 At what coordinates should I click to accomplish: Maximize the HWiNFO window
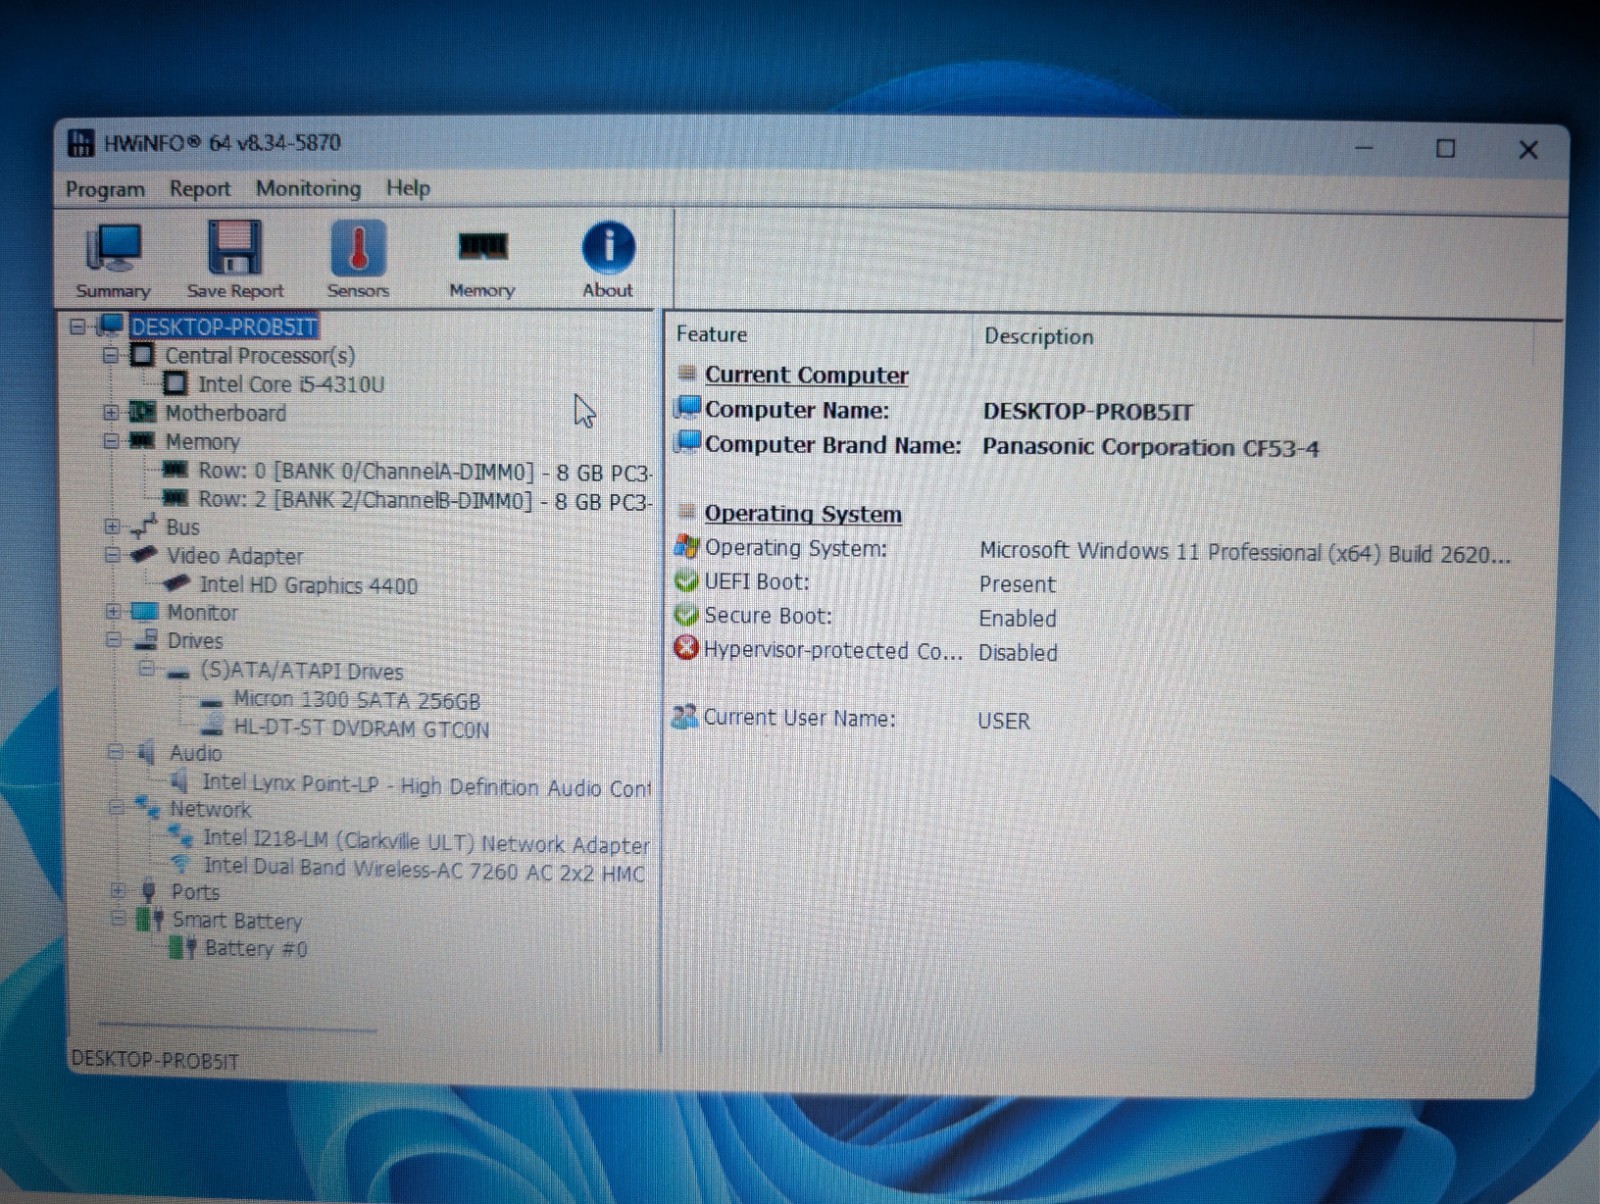[1446, 149]
